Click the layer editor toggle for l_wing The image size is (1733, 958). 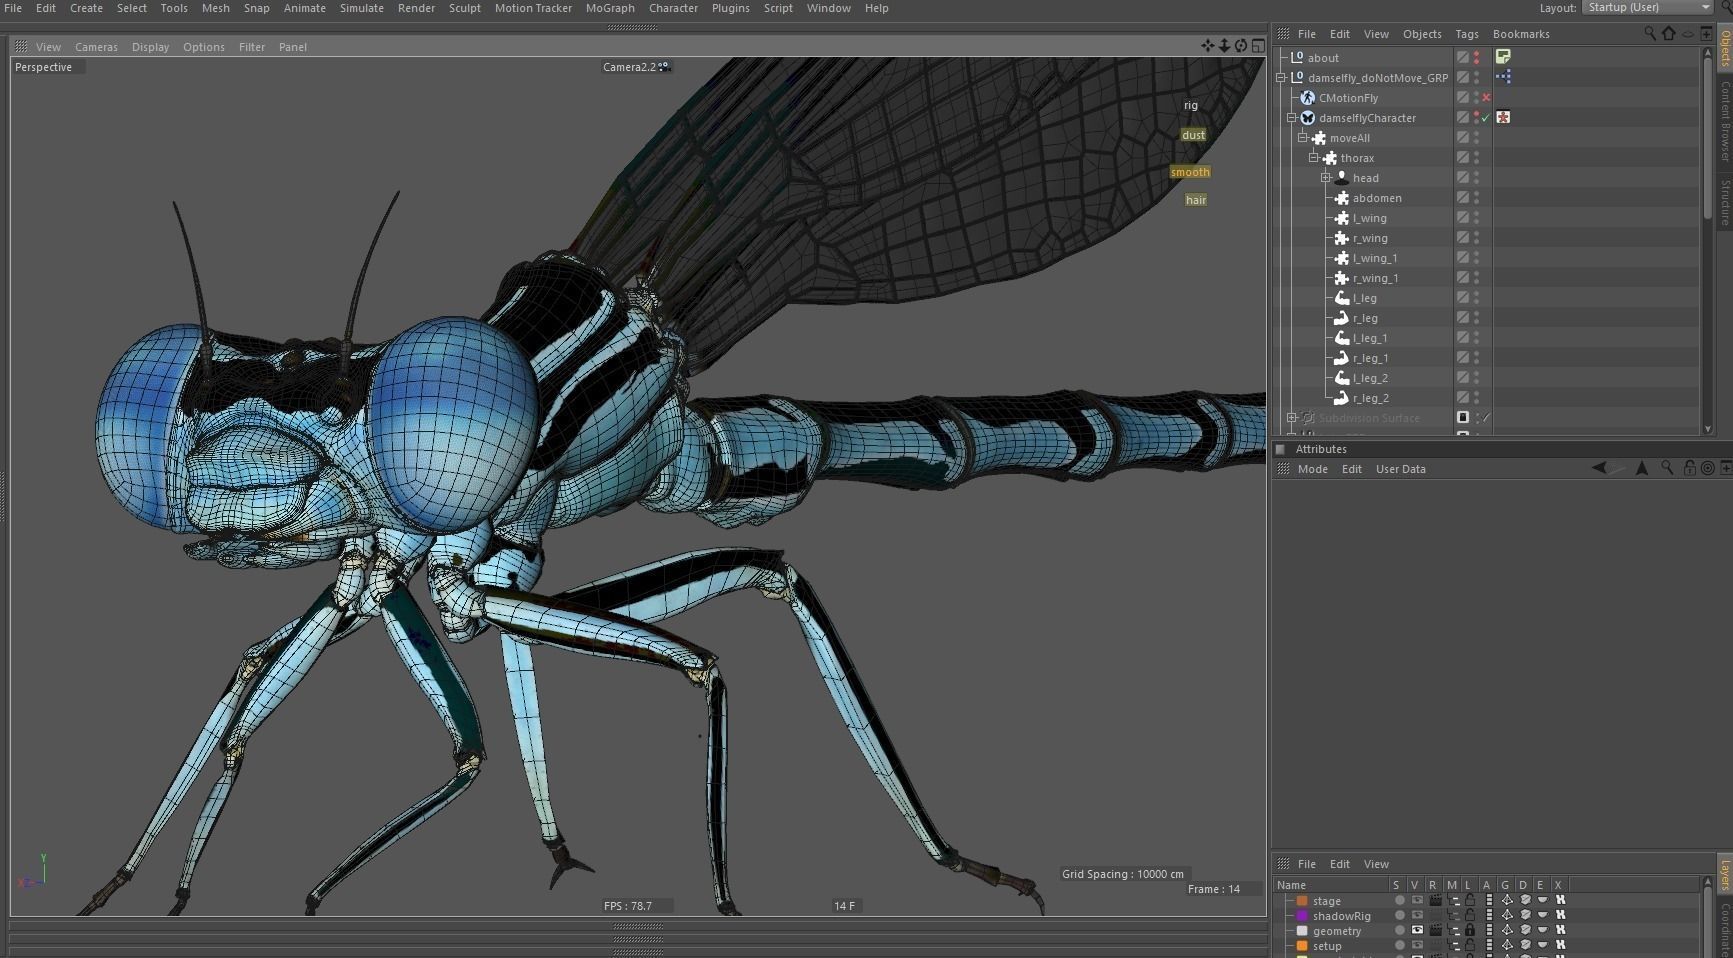click(1462, 217)
